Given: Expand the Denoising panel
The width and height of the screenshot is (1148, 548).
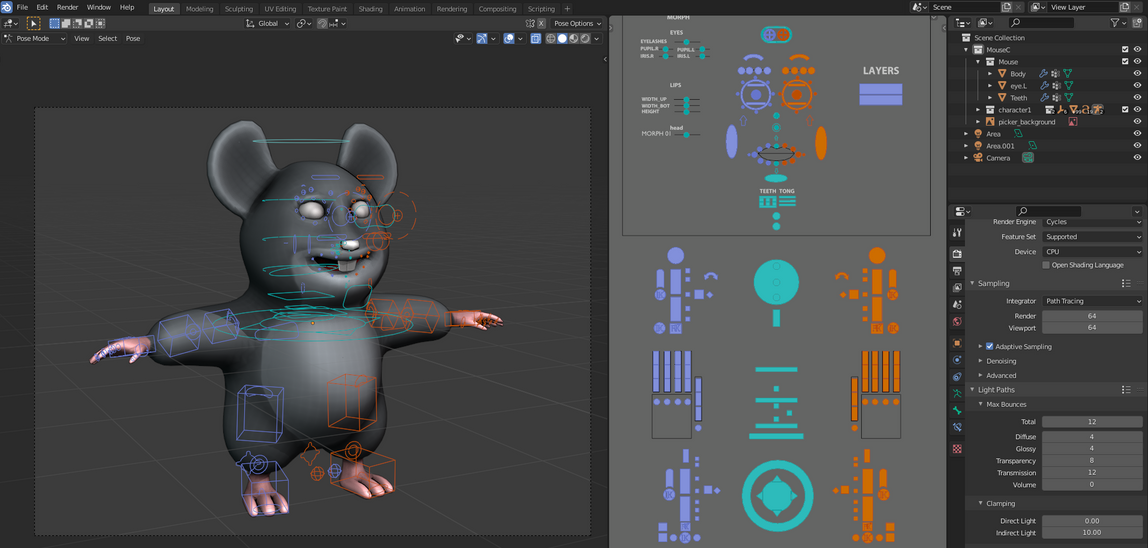Looking at the screenshot, I should click(1000, 361).
